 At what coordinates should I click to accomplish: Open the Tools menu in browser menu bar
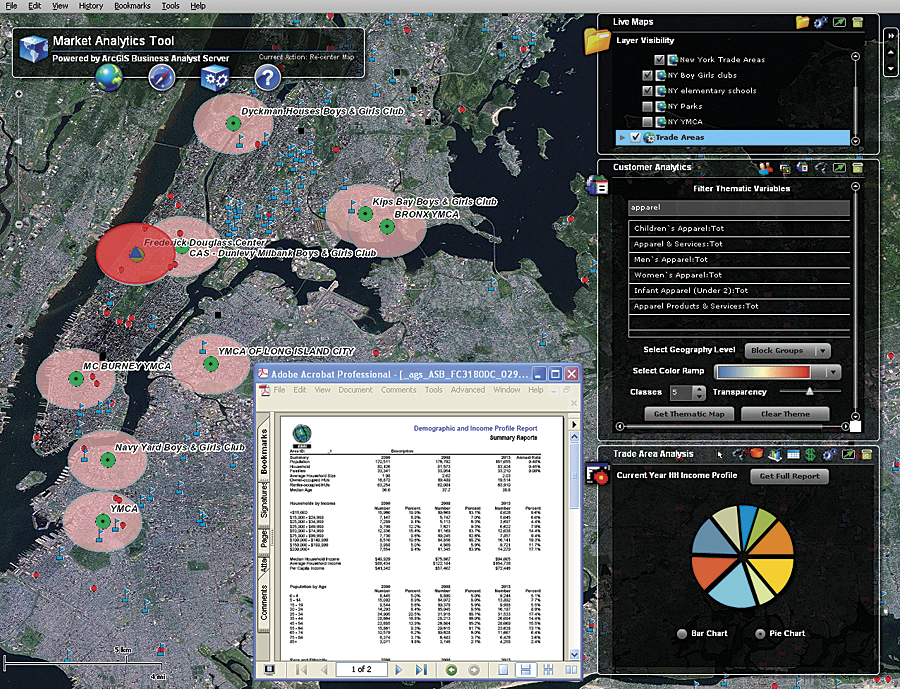pyautogui.click(x=170, y=6)
